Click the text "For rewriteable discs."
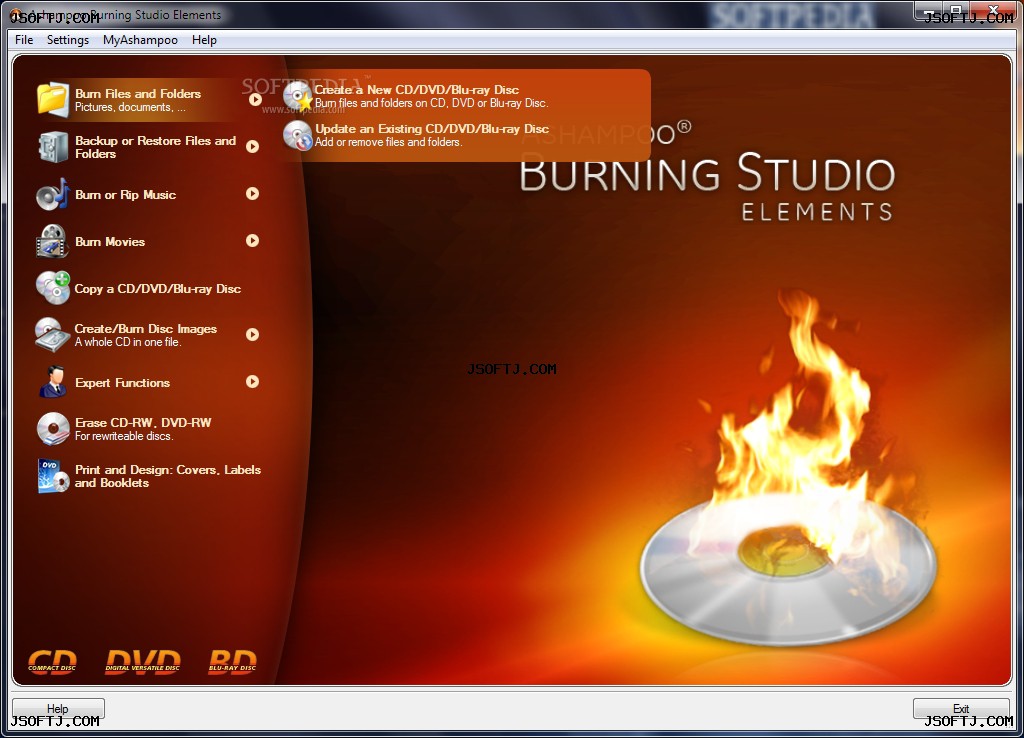 [124, 436]
